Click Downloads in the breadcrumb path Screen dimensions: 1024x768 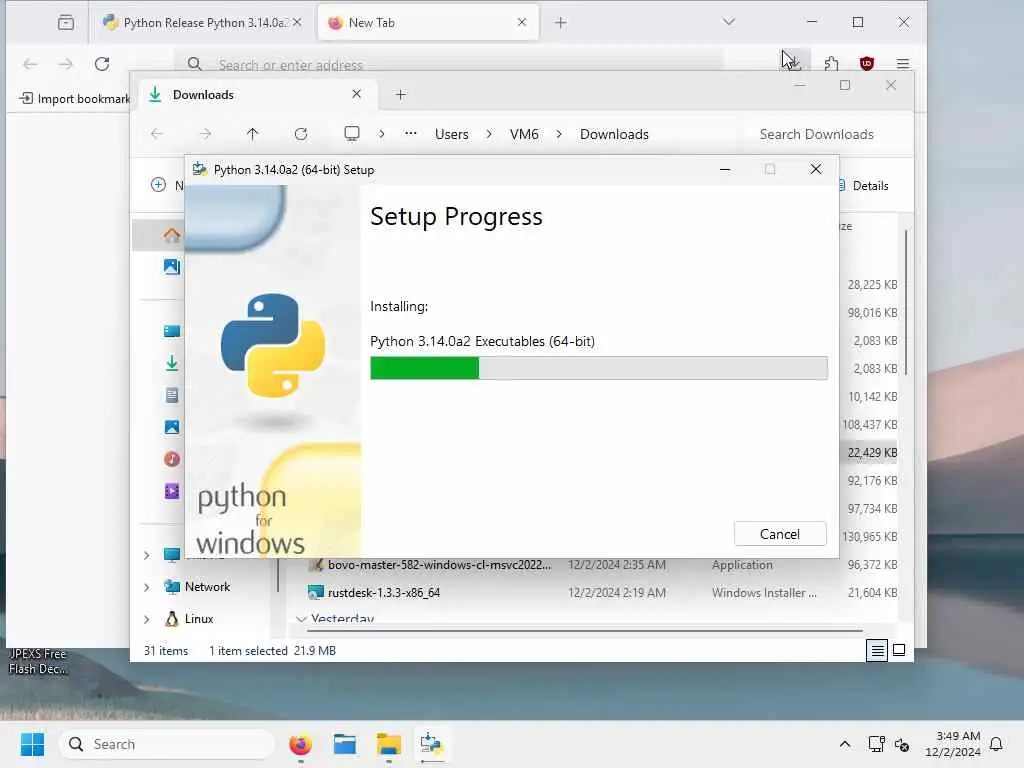[614, 134]
